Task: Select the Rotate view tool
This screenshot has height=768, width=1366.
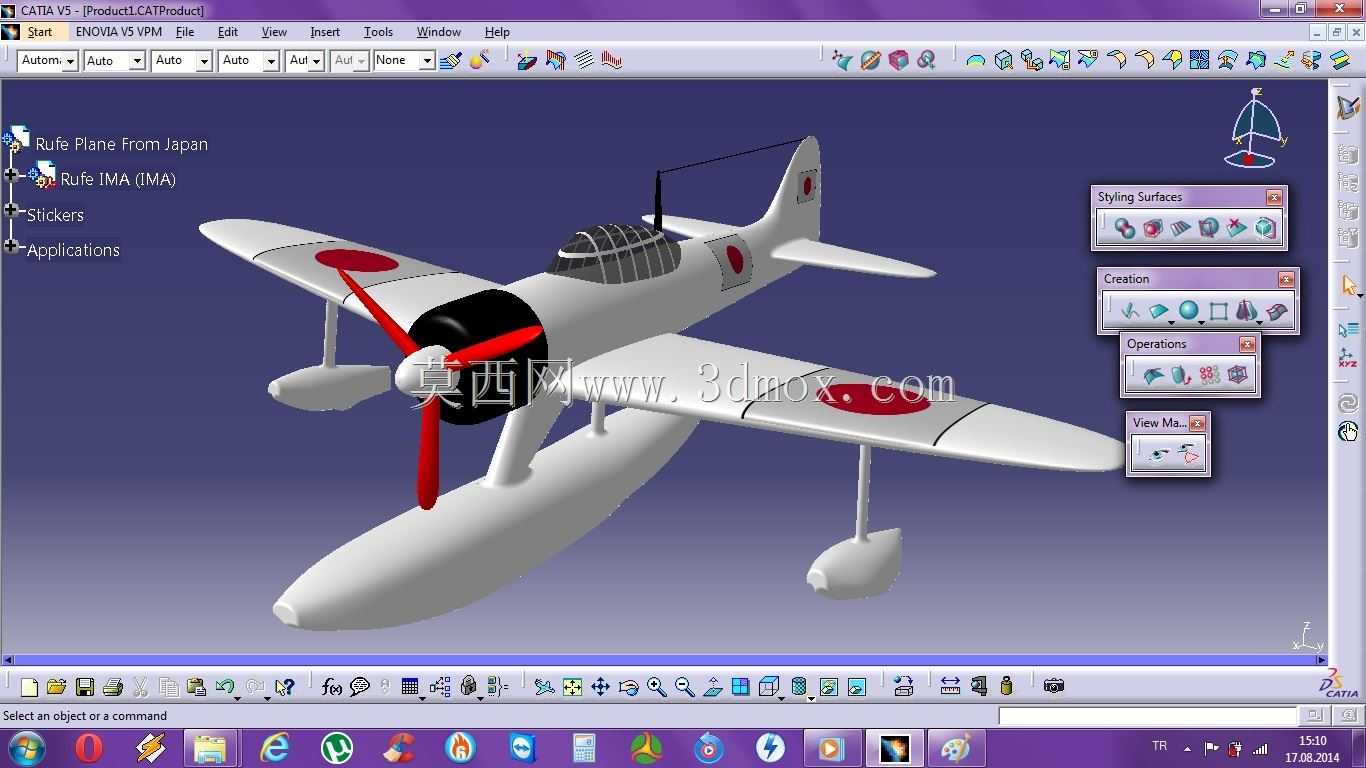Action: point(628,687)
